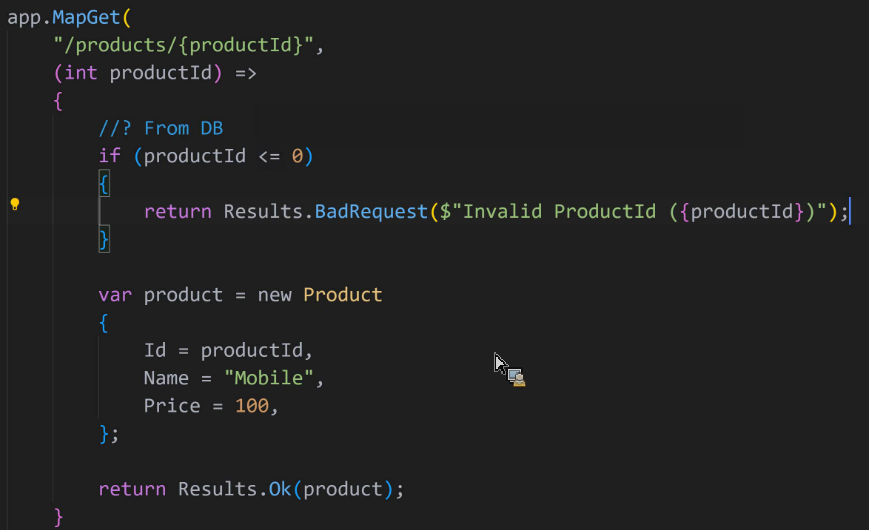Click the Ok method in Results.Ok
Viewport: 869px width, 530px height.
click(x=280, y=489)
